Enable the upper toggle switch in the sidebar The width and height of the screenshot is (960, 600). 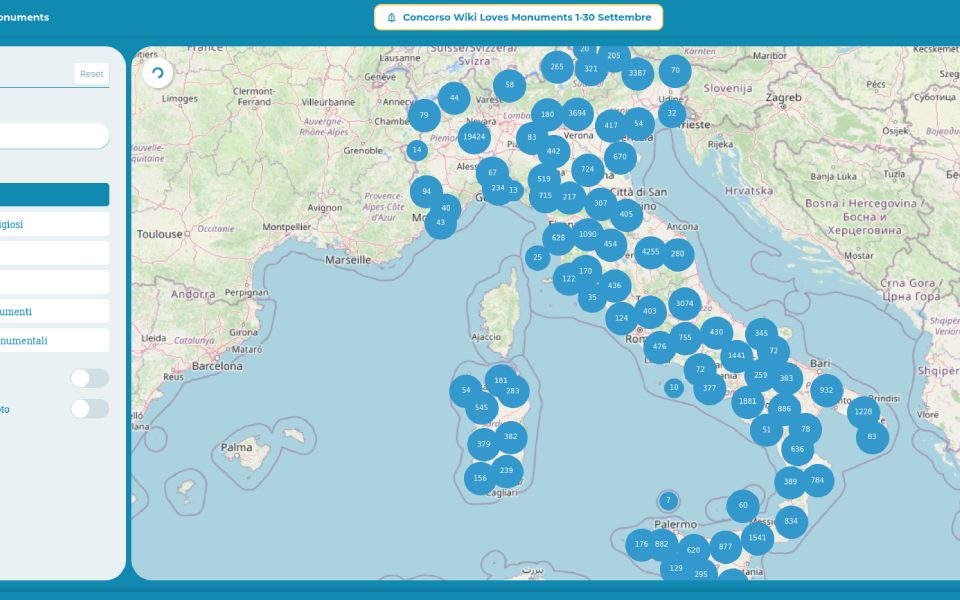(x=89, y=378)
